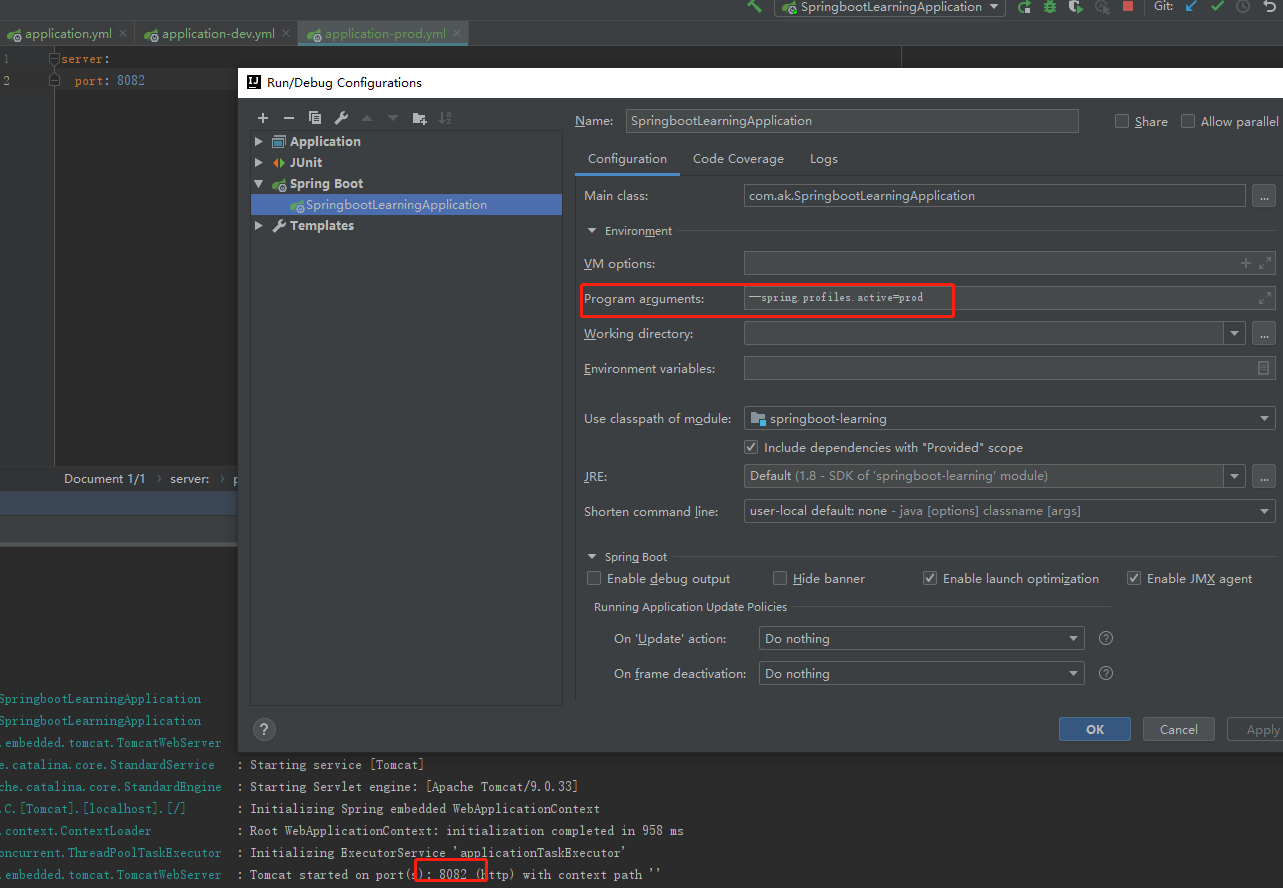Switch to Configuration tab
Viewport: 1283px width, 888px height.
627,158
